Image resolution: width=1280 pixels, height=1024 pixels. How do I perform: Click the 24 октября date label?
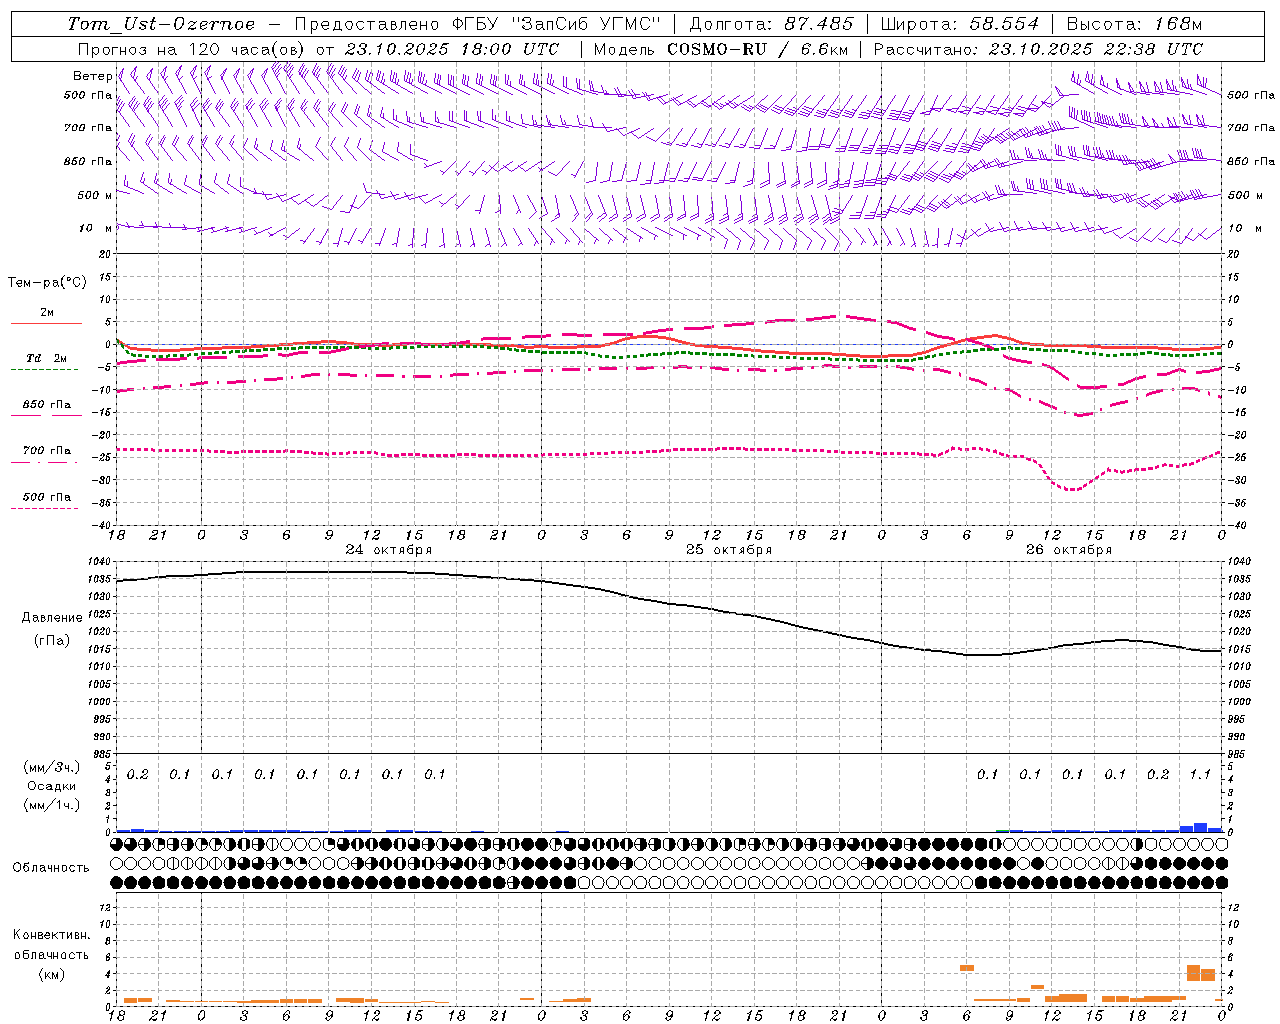388,550
